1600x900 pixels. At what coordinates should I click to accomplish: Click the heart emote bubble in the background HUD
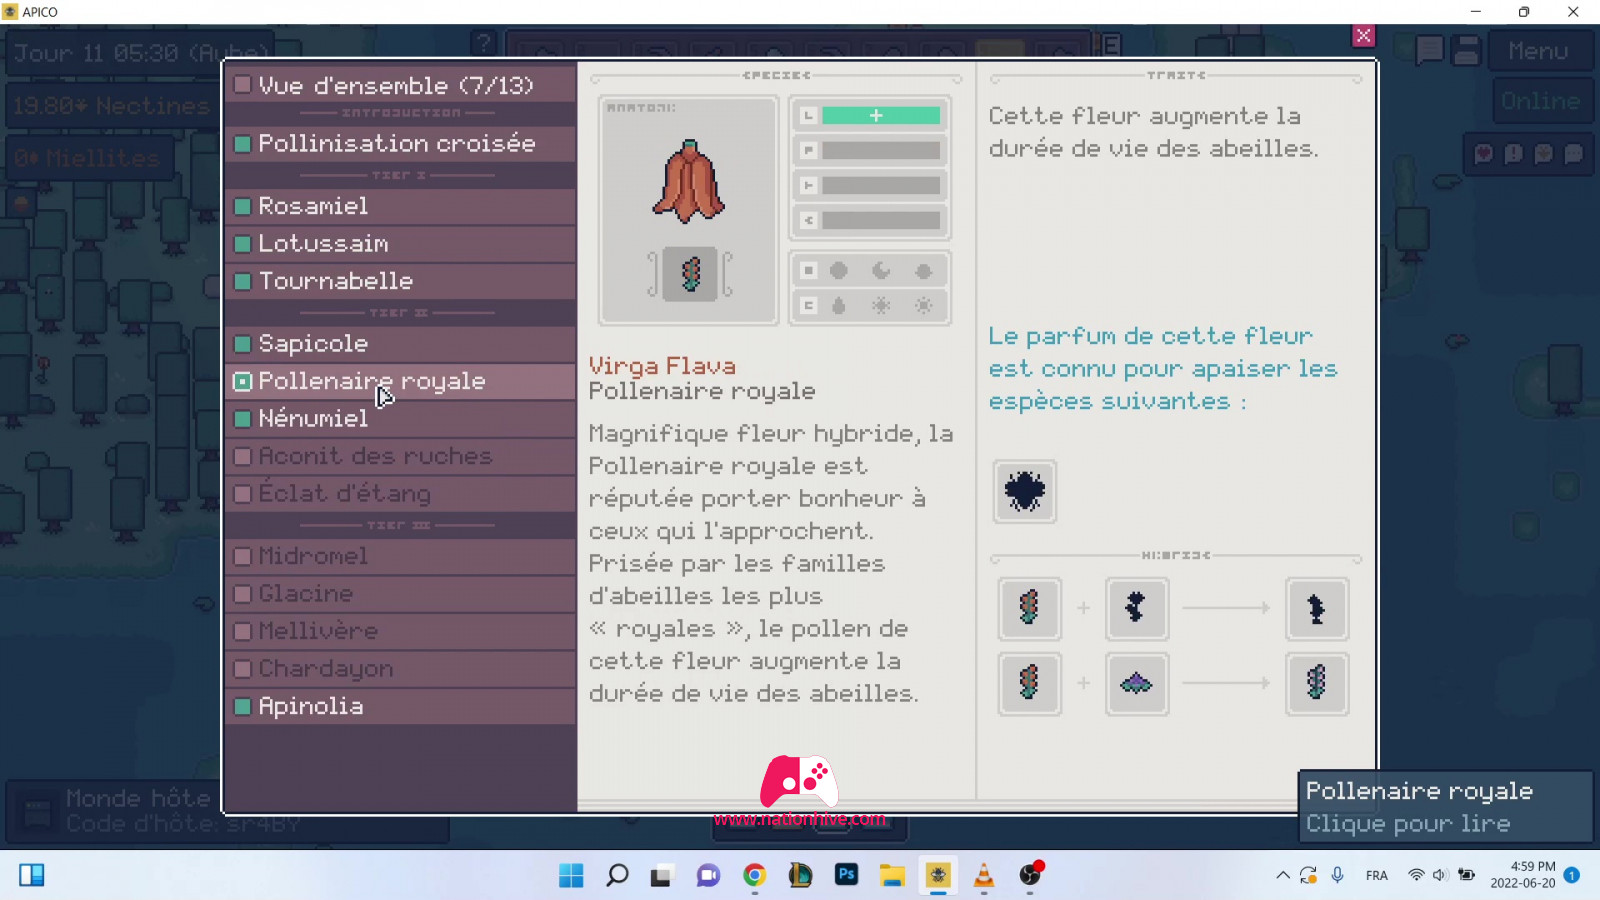[1484, 154]
